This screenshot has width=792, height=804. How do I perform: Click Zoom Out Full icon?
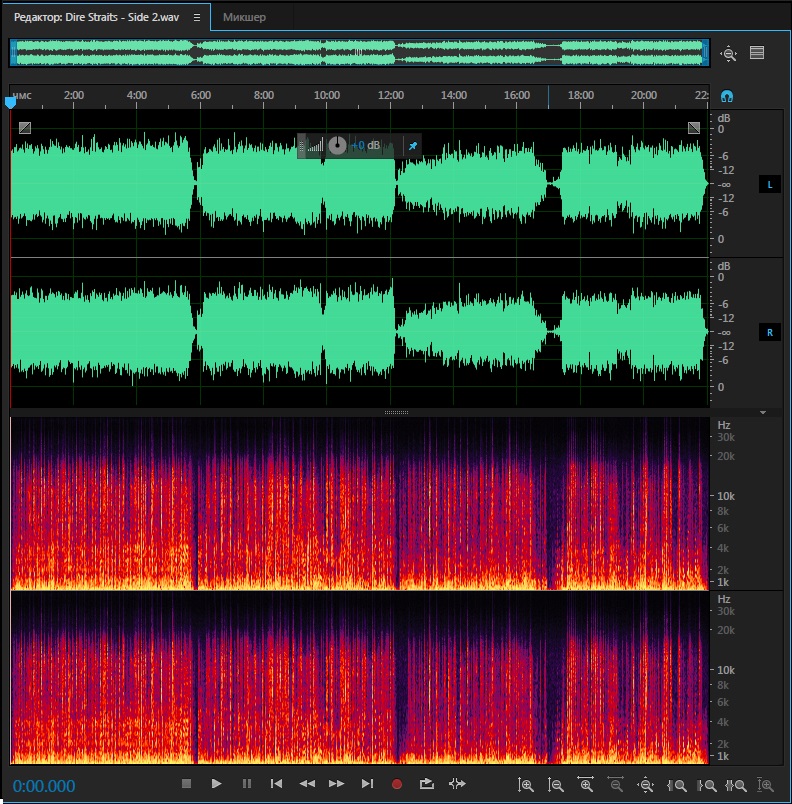click(646, 785)
